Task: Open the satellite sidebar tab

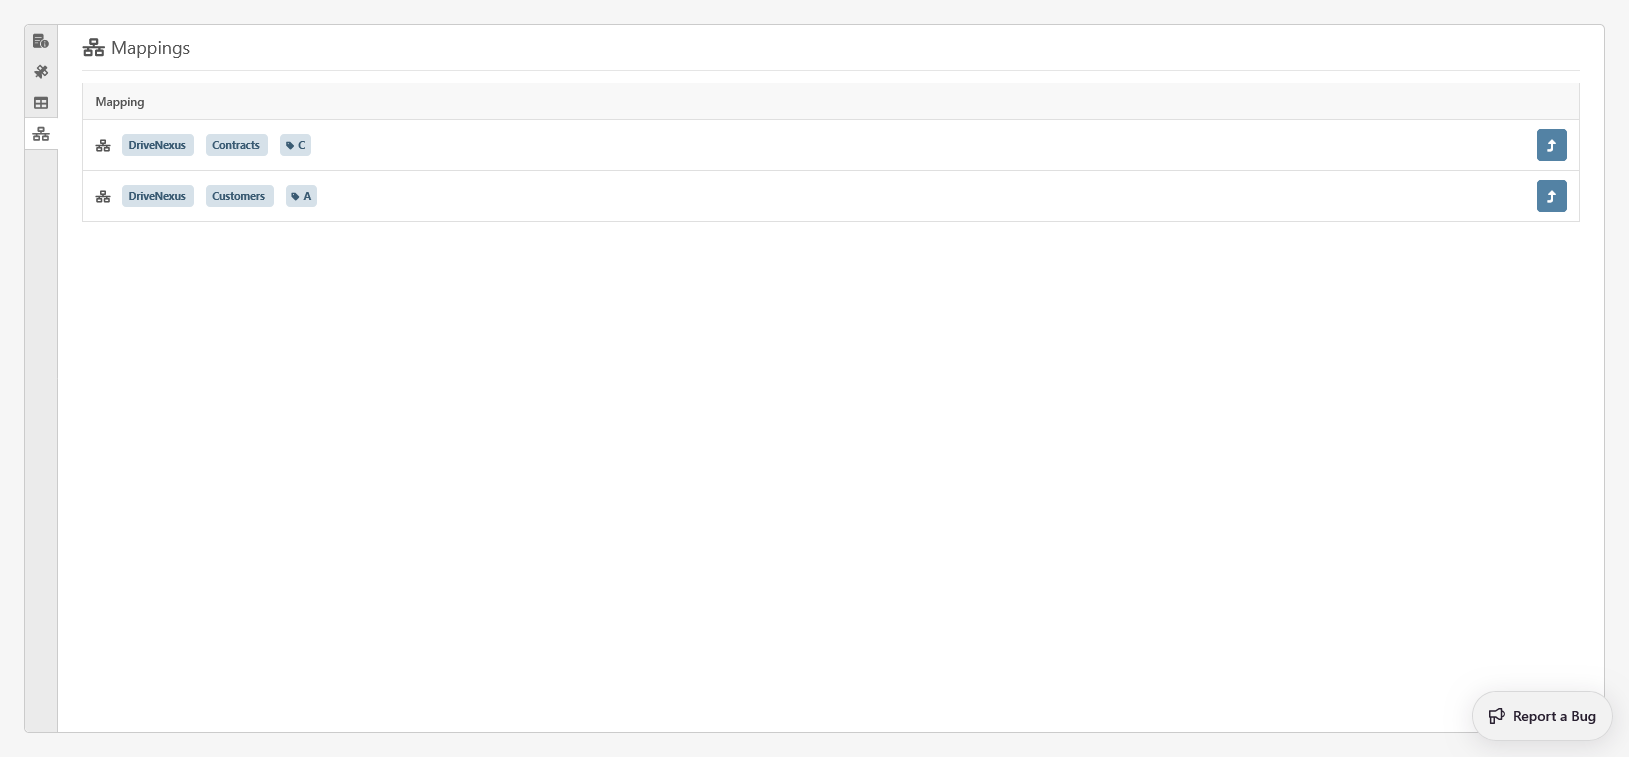Action: [x=41, y=72]
